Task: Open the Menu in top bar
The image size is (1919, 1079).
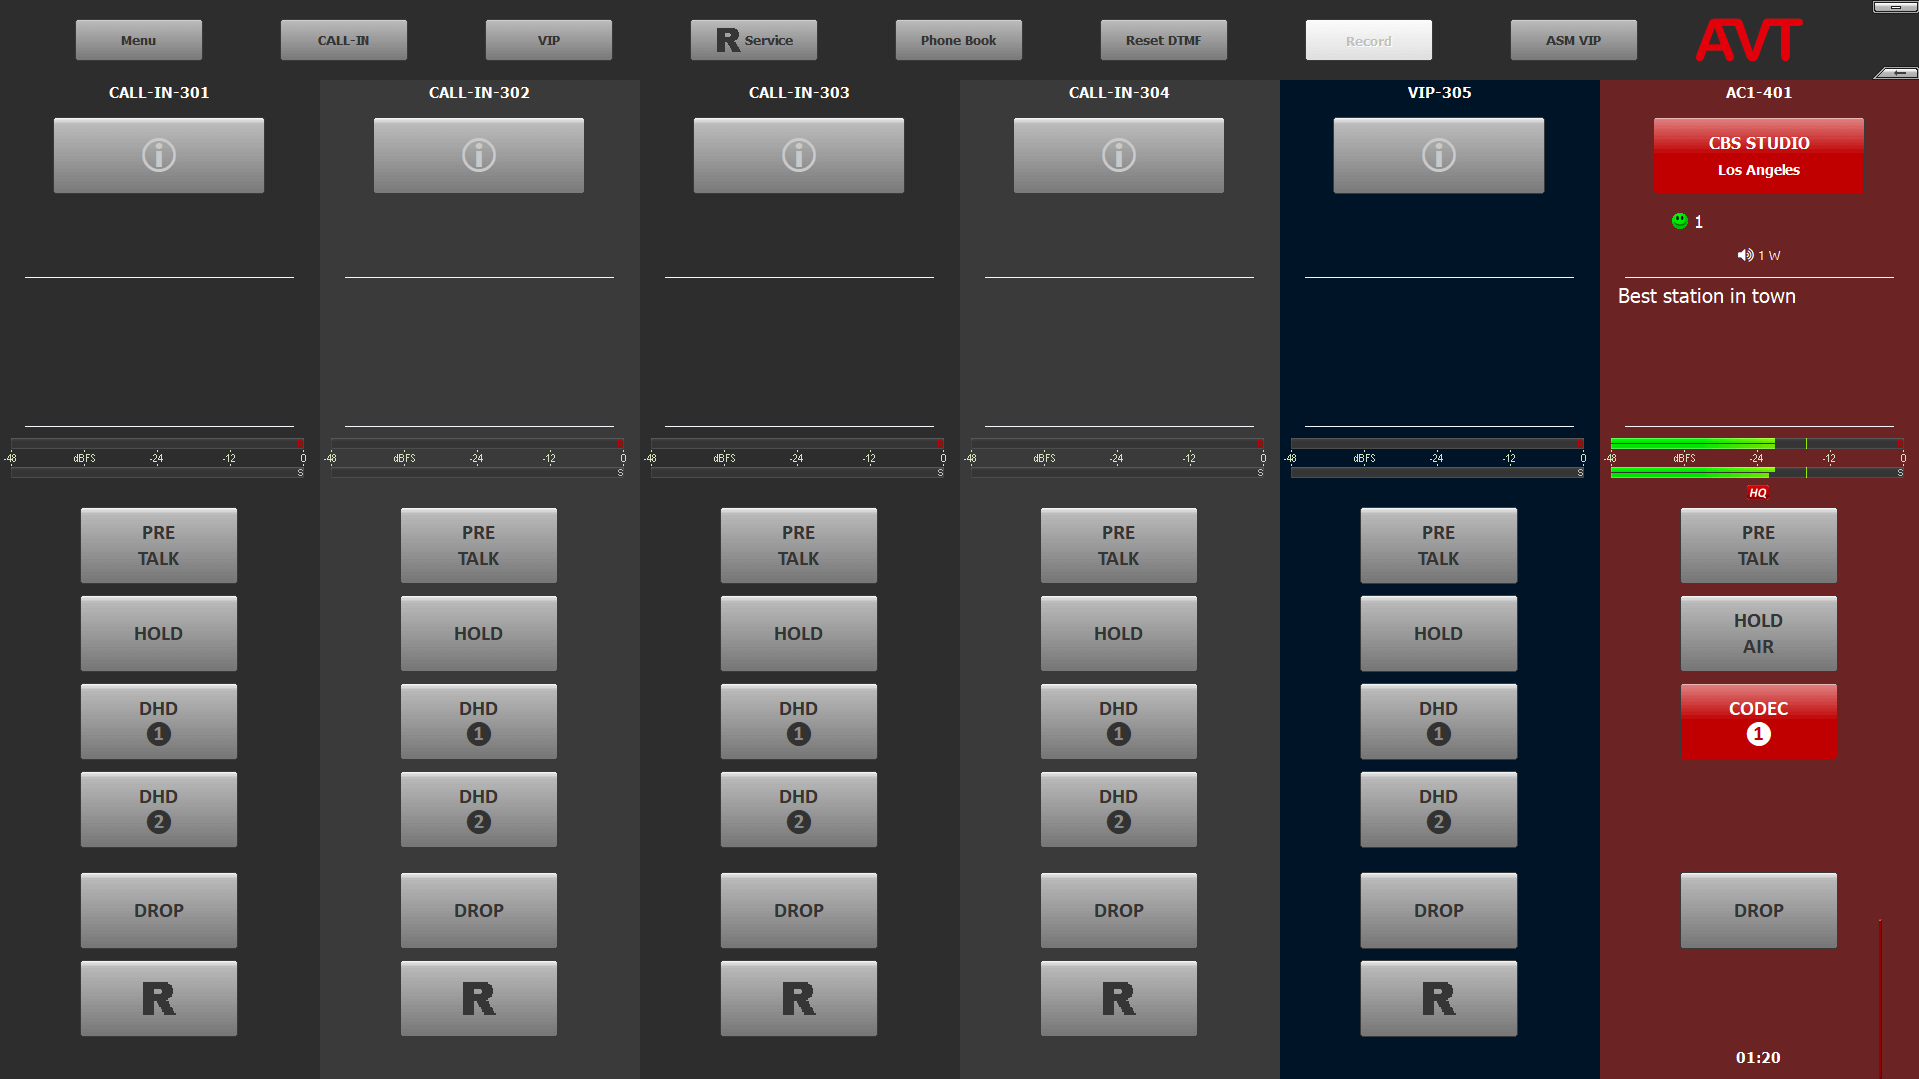Action: click(x=139, y=40)
